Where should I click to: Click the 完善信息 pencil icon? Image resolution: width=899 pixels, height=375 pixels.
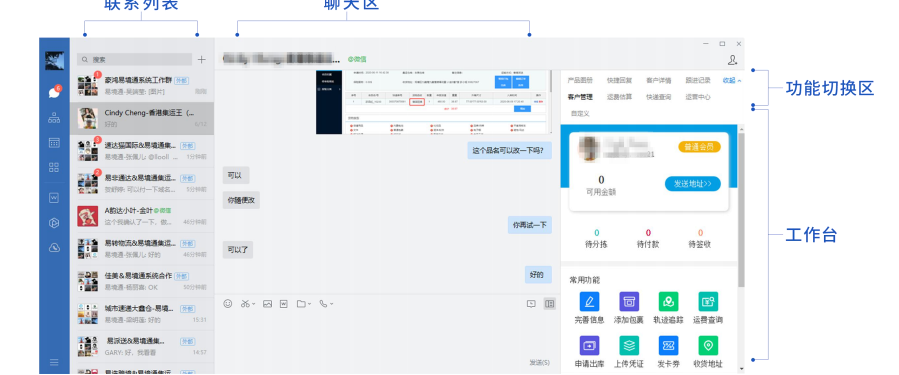click(x=589, y=302)
